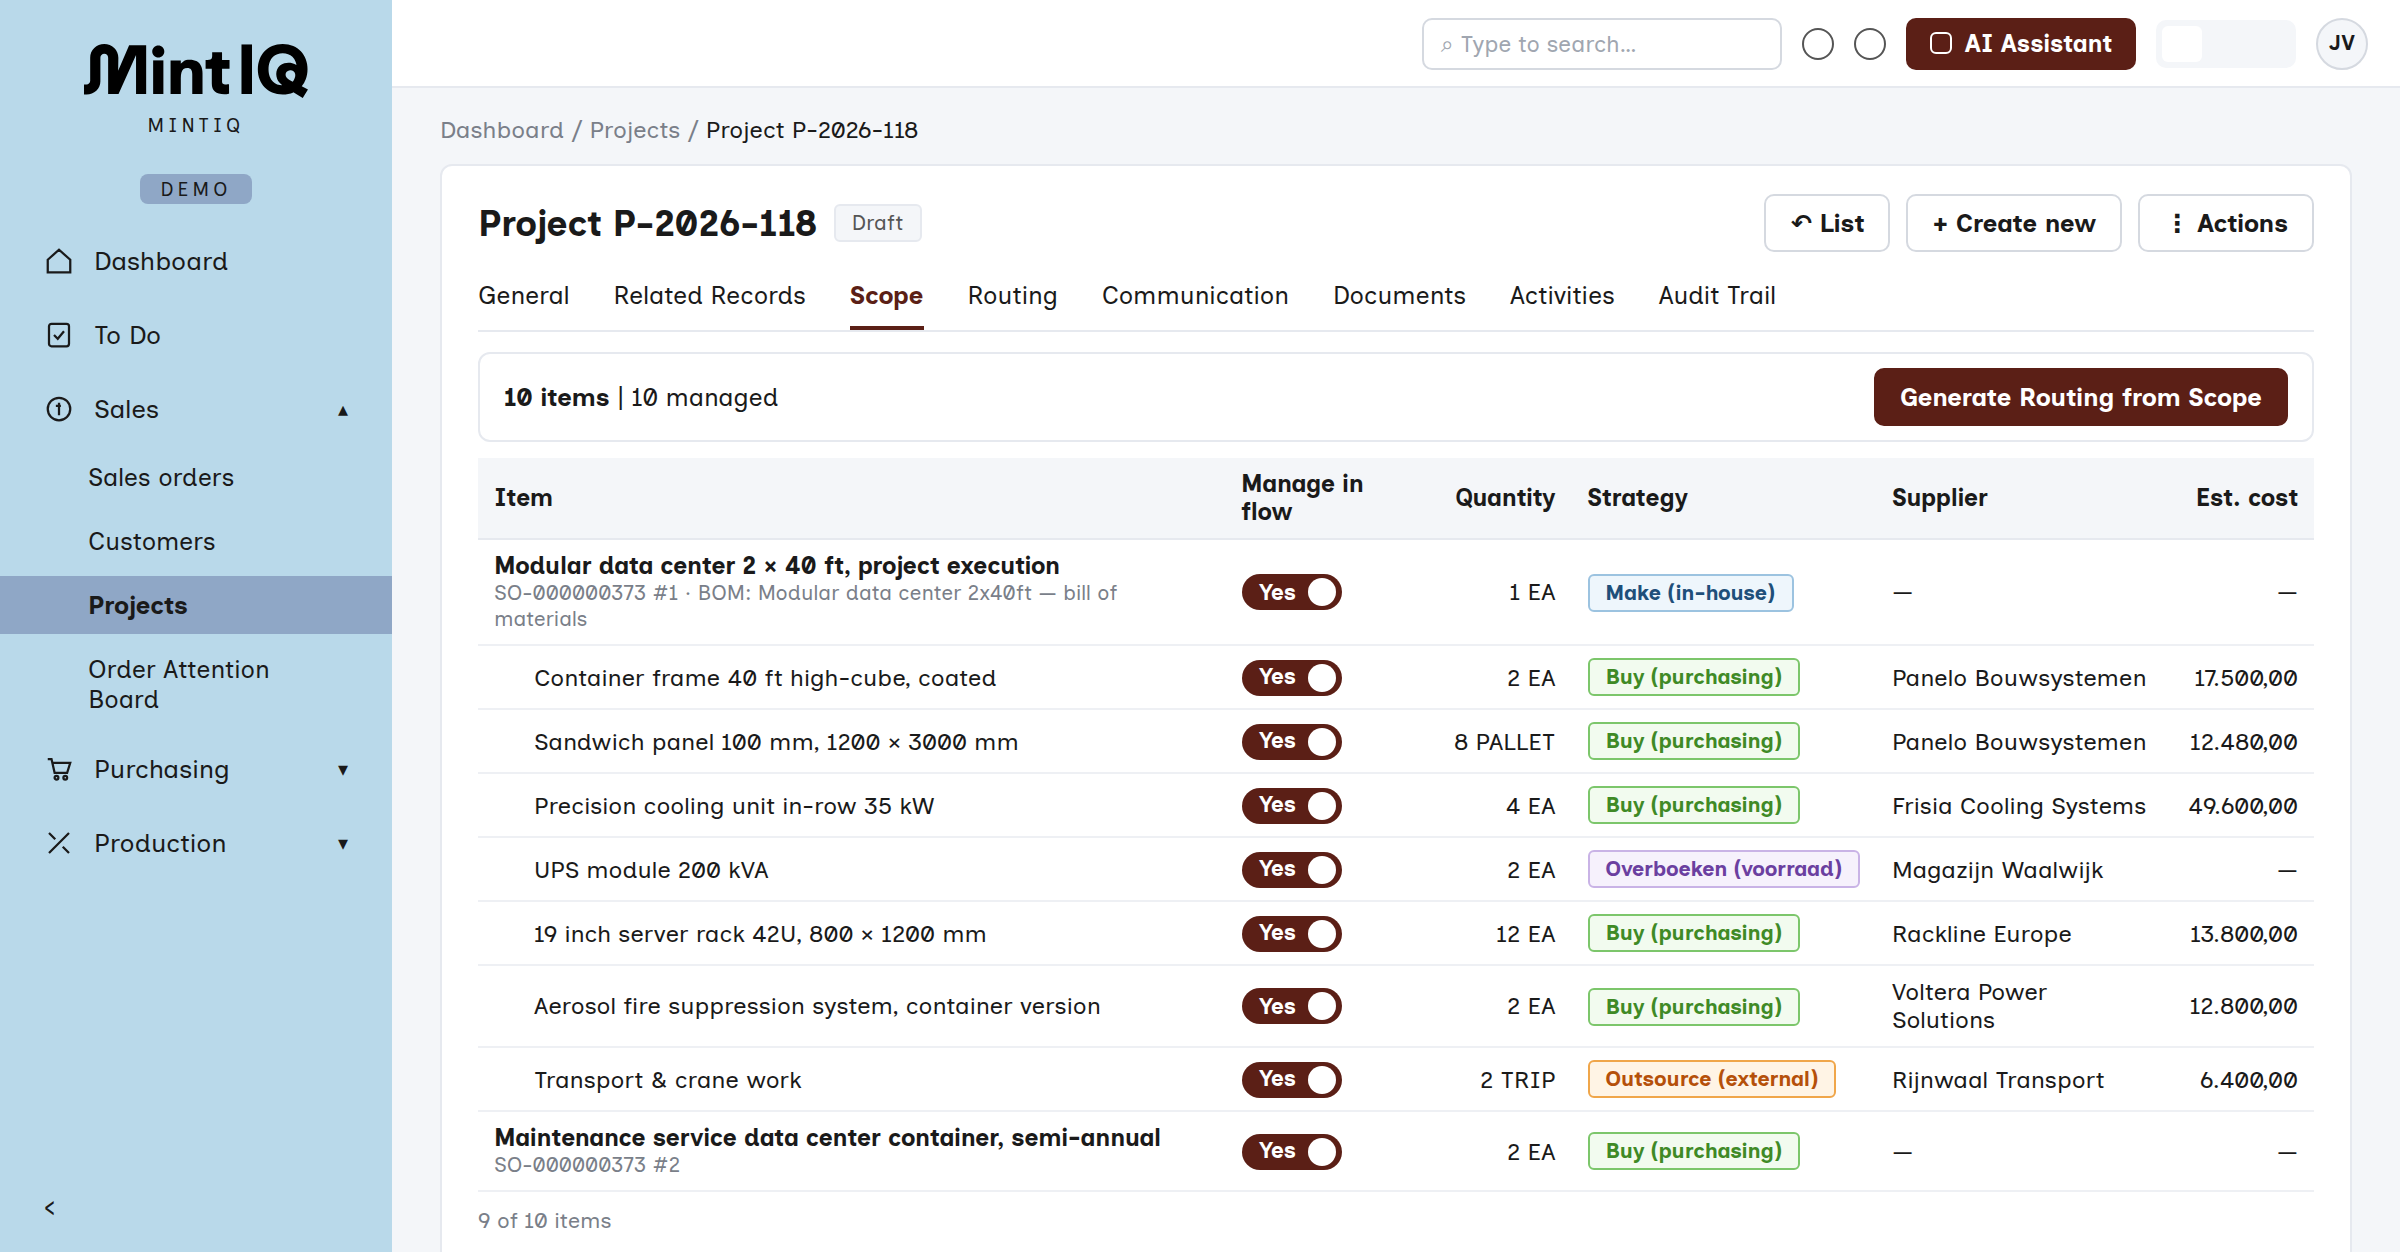Open the AI Assistant
Image resolution: width=2400 pixels, height=1252 pixels.
[2020, 44]
